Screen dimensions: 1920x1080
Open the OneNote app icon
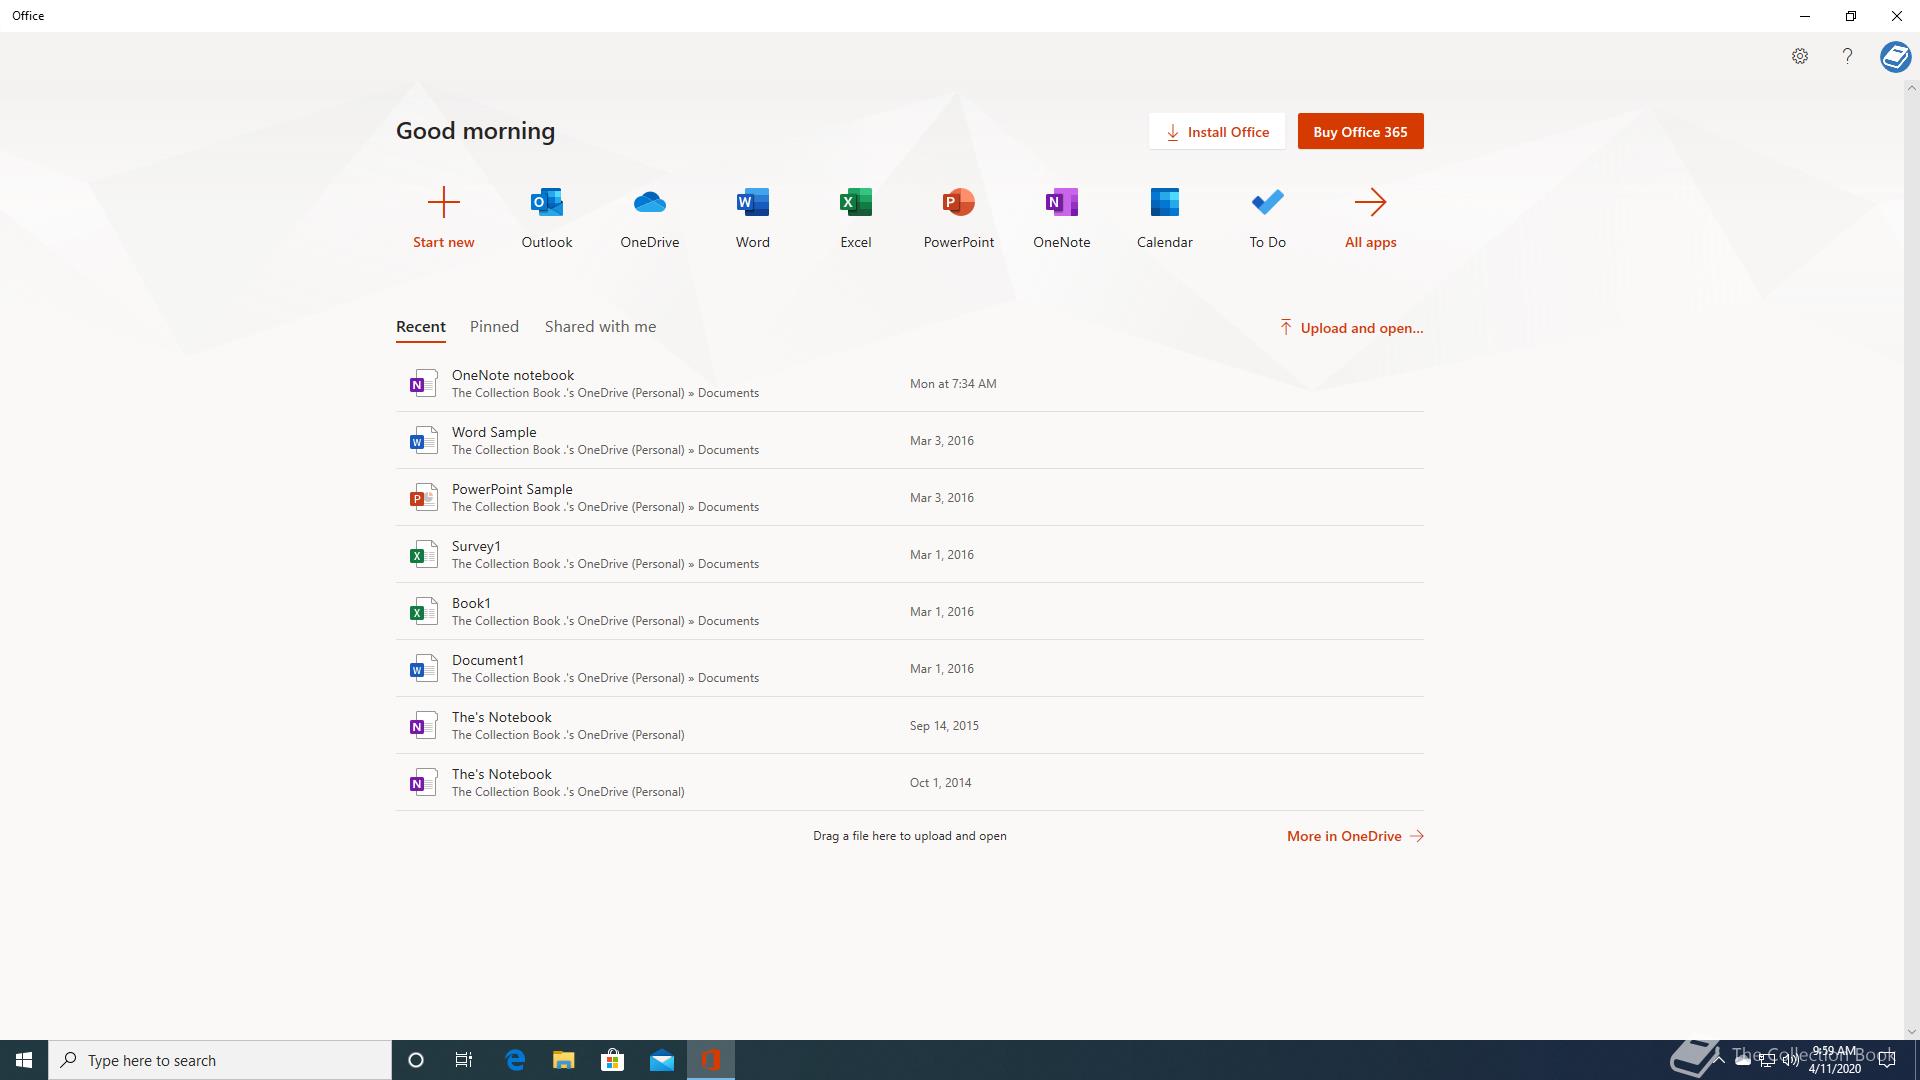pyautogui.click(x=1062, y=202)
